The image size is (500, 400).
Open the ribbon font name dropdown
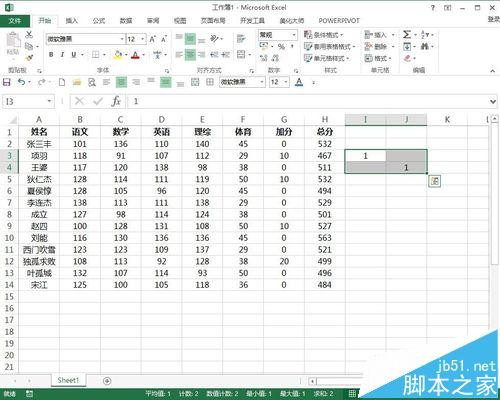point(122,39)
